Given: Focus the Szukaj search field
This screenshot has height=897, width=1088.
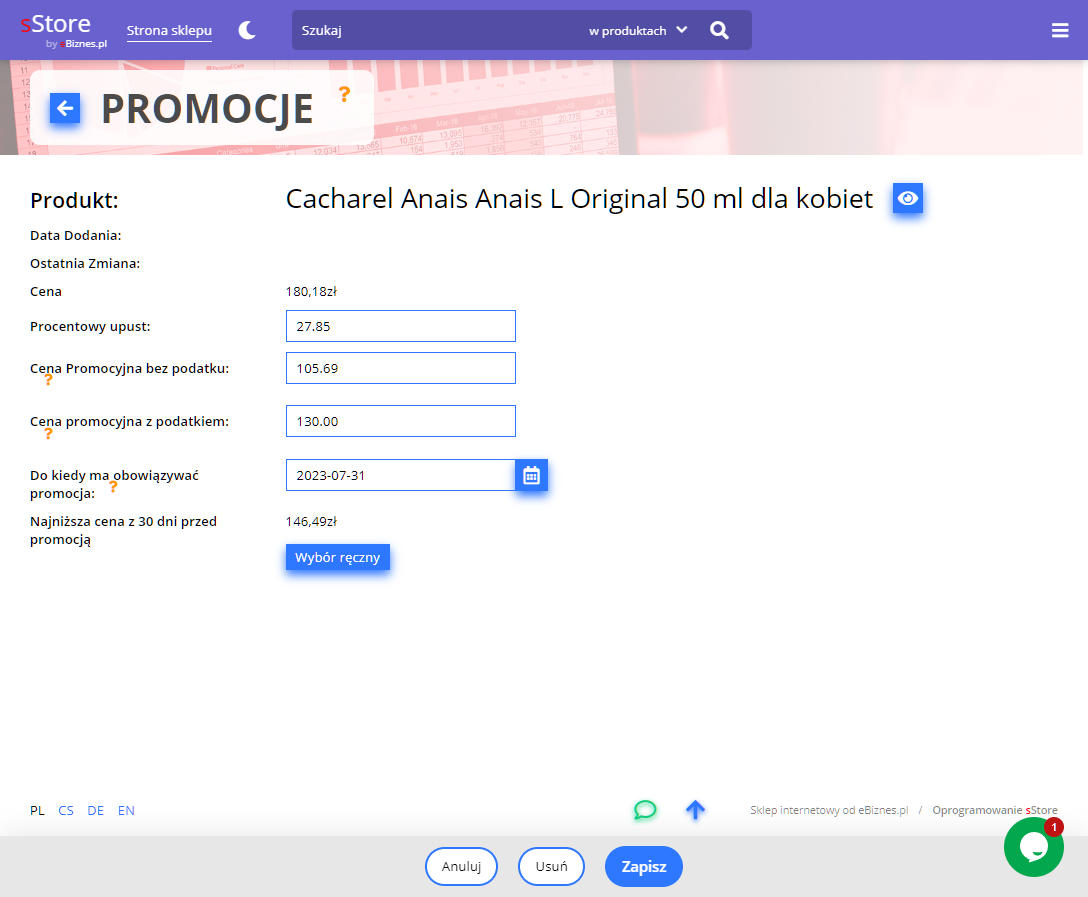Looking at the screenshot, I should click(437, 31).
